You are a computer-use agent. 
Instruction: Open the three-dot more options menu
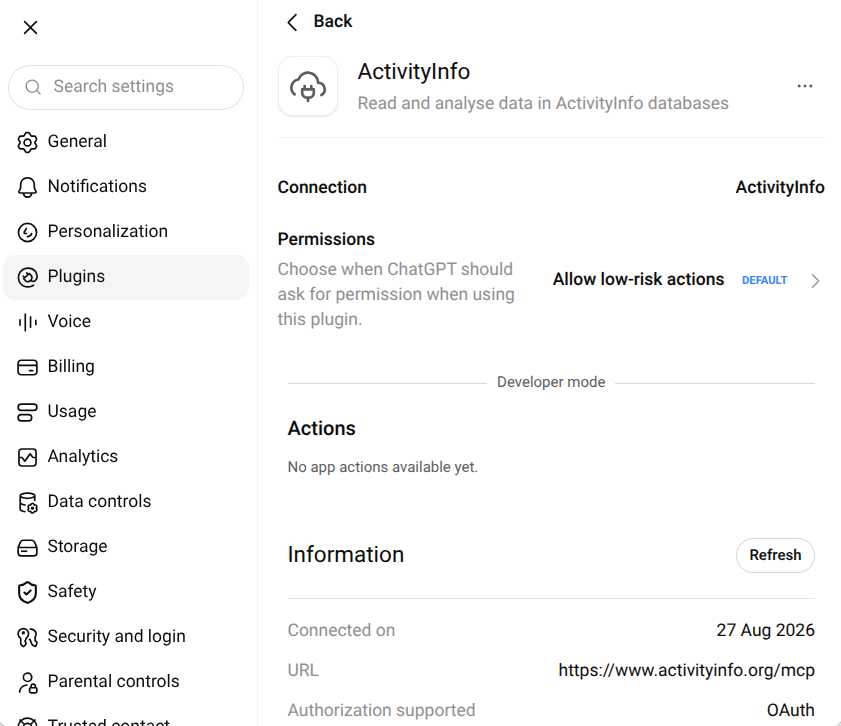click(x=805, y=86)
